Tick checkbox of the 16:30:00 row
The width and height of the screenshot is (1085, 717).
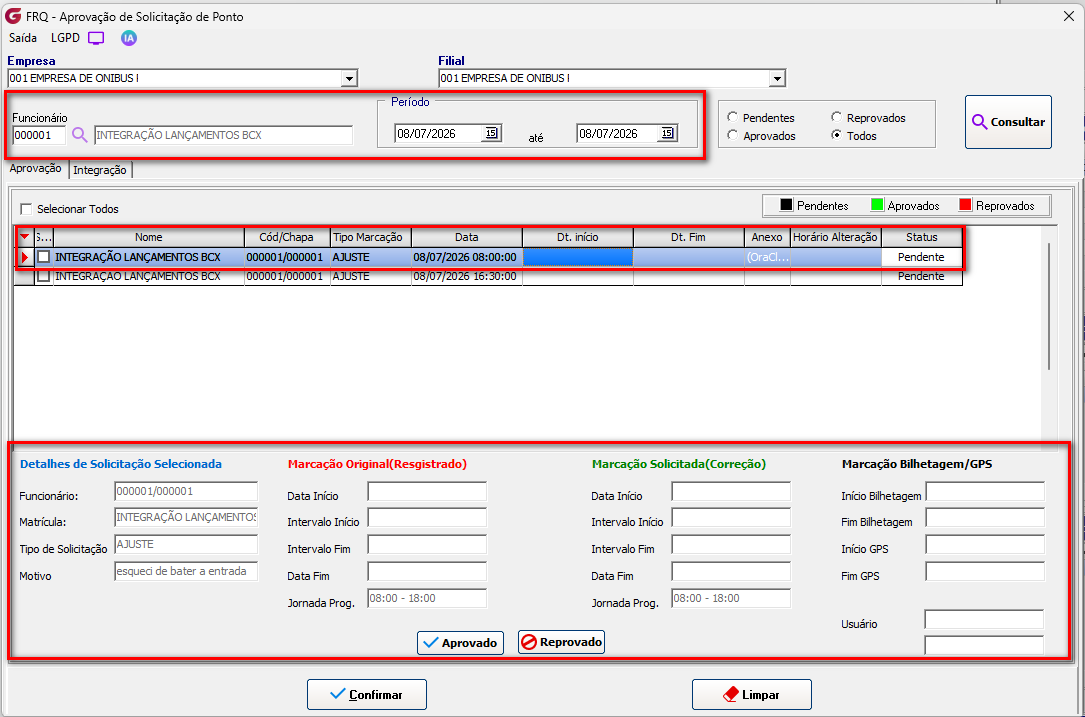coord(44,276)
